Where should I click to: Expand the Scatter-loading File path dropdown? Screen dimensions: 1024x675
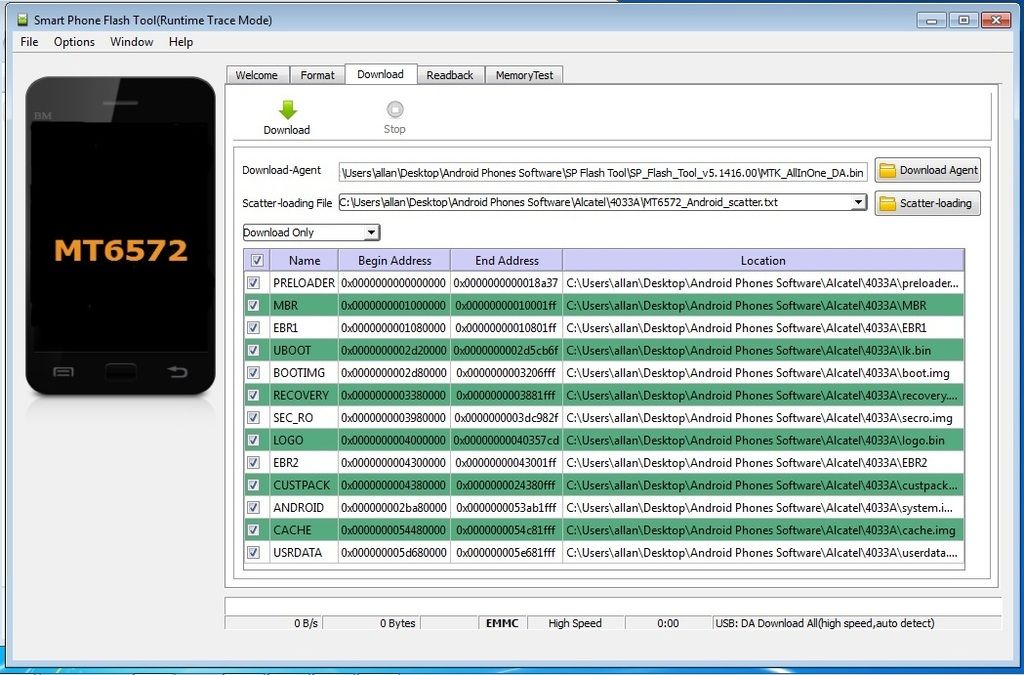tap(858, 203)
